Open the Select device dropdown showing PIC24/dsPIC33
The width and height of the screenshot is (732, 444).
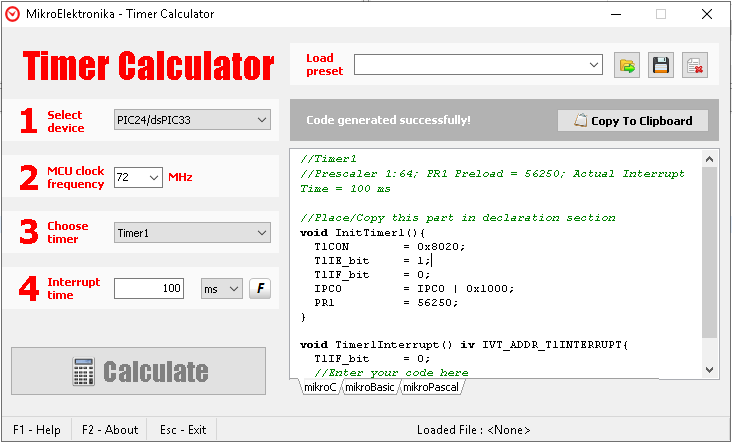click(x=192, y=120)
